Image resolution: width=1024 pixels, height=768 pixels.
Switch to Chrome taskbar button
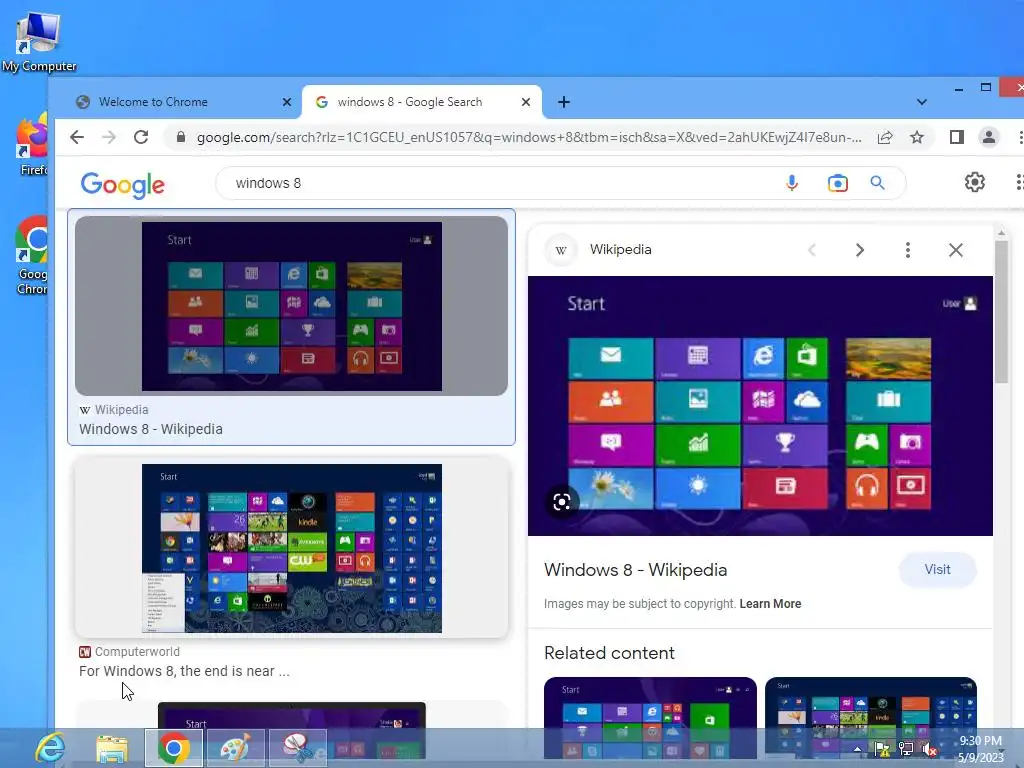173,748
